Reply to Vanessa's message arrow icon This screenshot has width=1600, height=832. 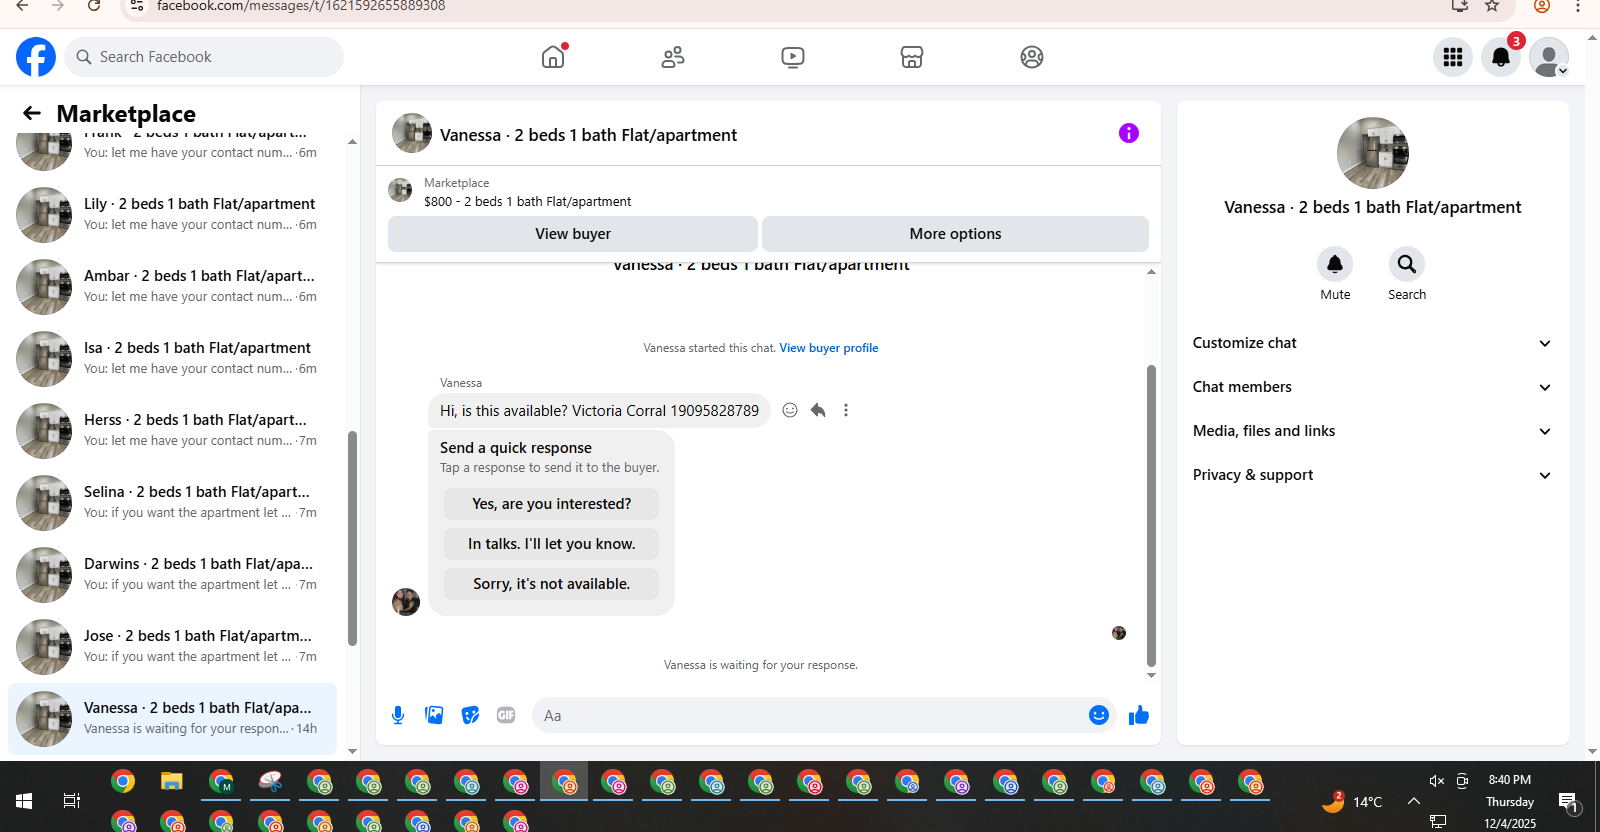point(818,410)
